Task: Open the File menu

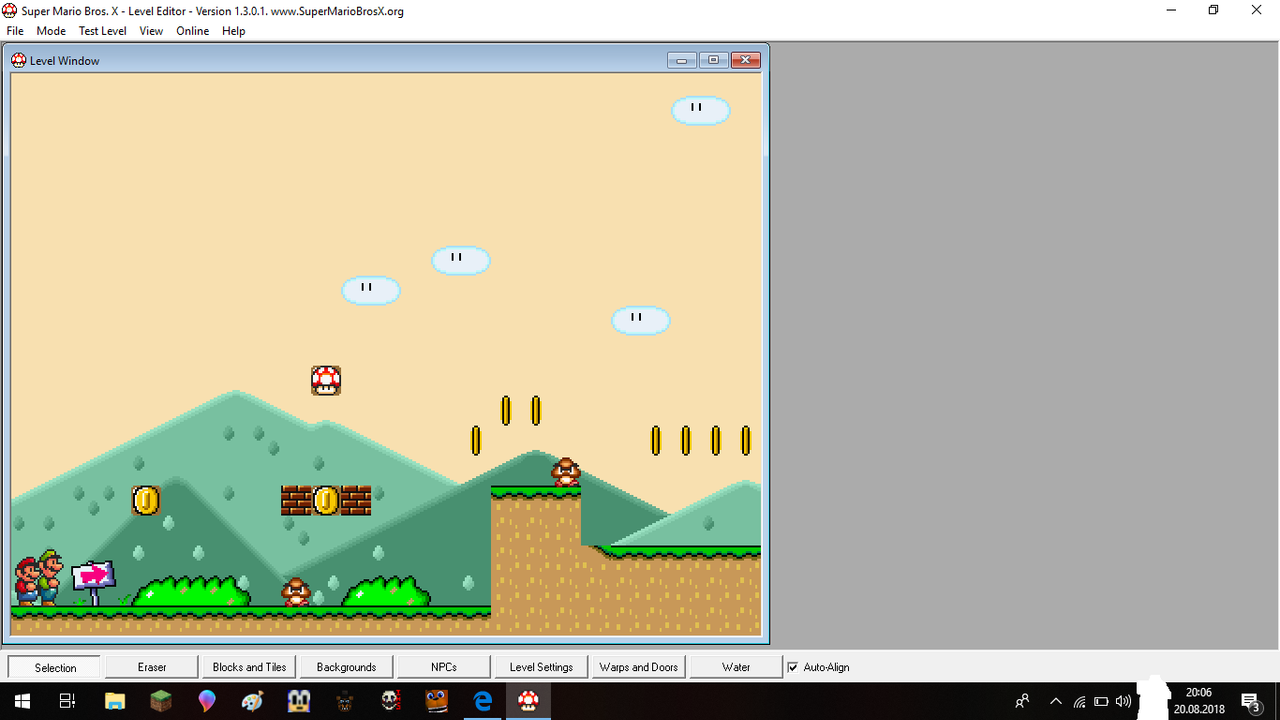Action: 15,31
